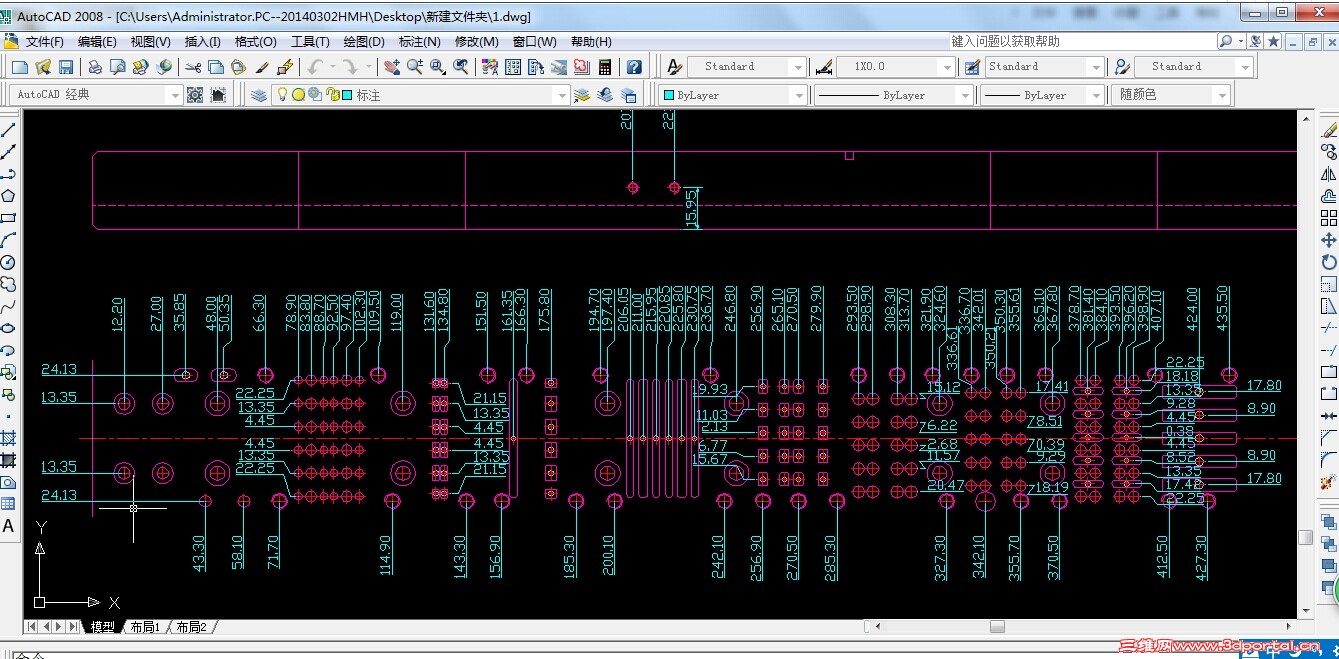Open the Plot (print) tool
Image resolution: width=1339 pixels, height=659 pixels.
coord(95,67)
